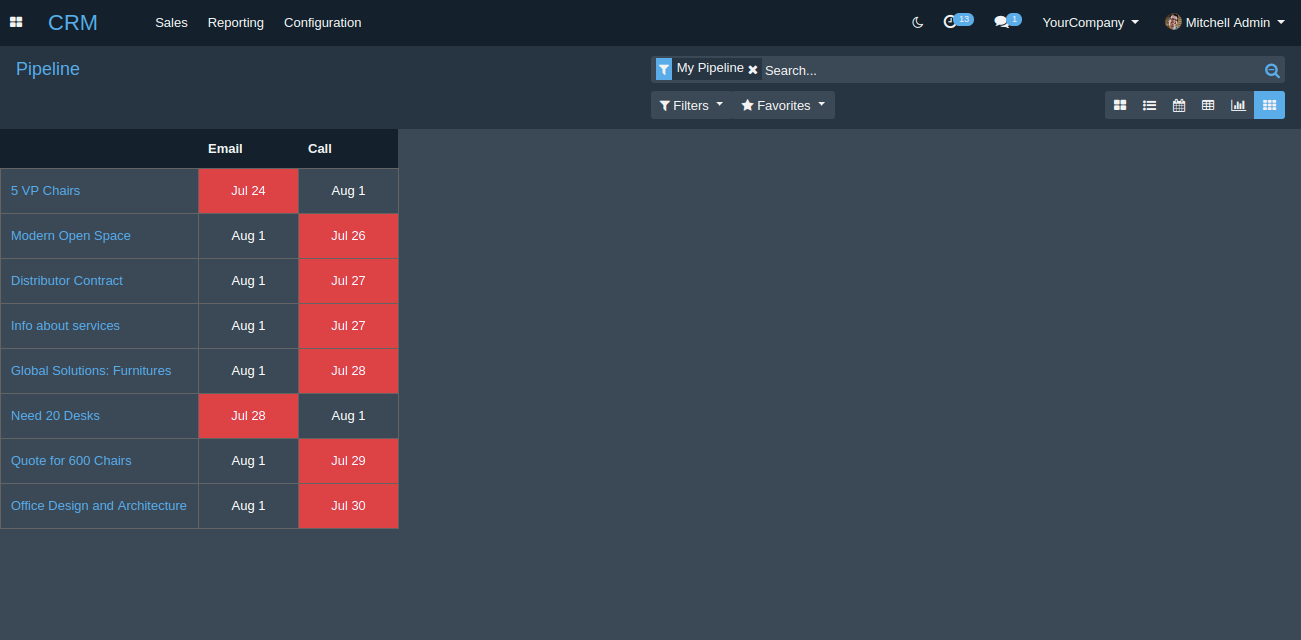Click Email cell of Modern Open Space row
This screenshot has width=1301, height=640.
coord(248,235)
